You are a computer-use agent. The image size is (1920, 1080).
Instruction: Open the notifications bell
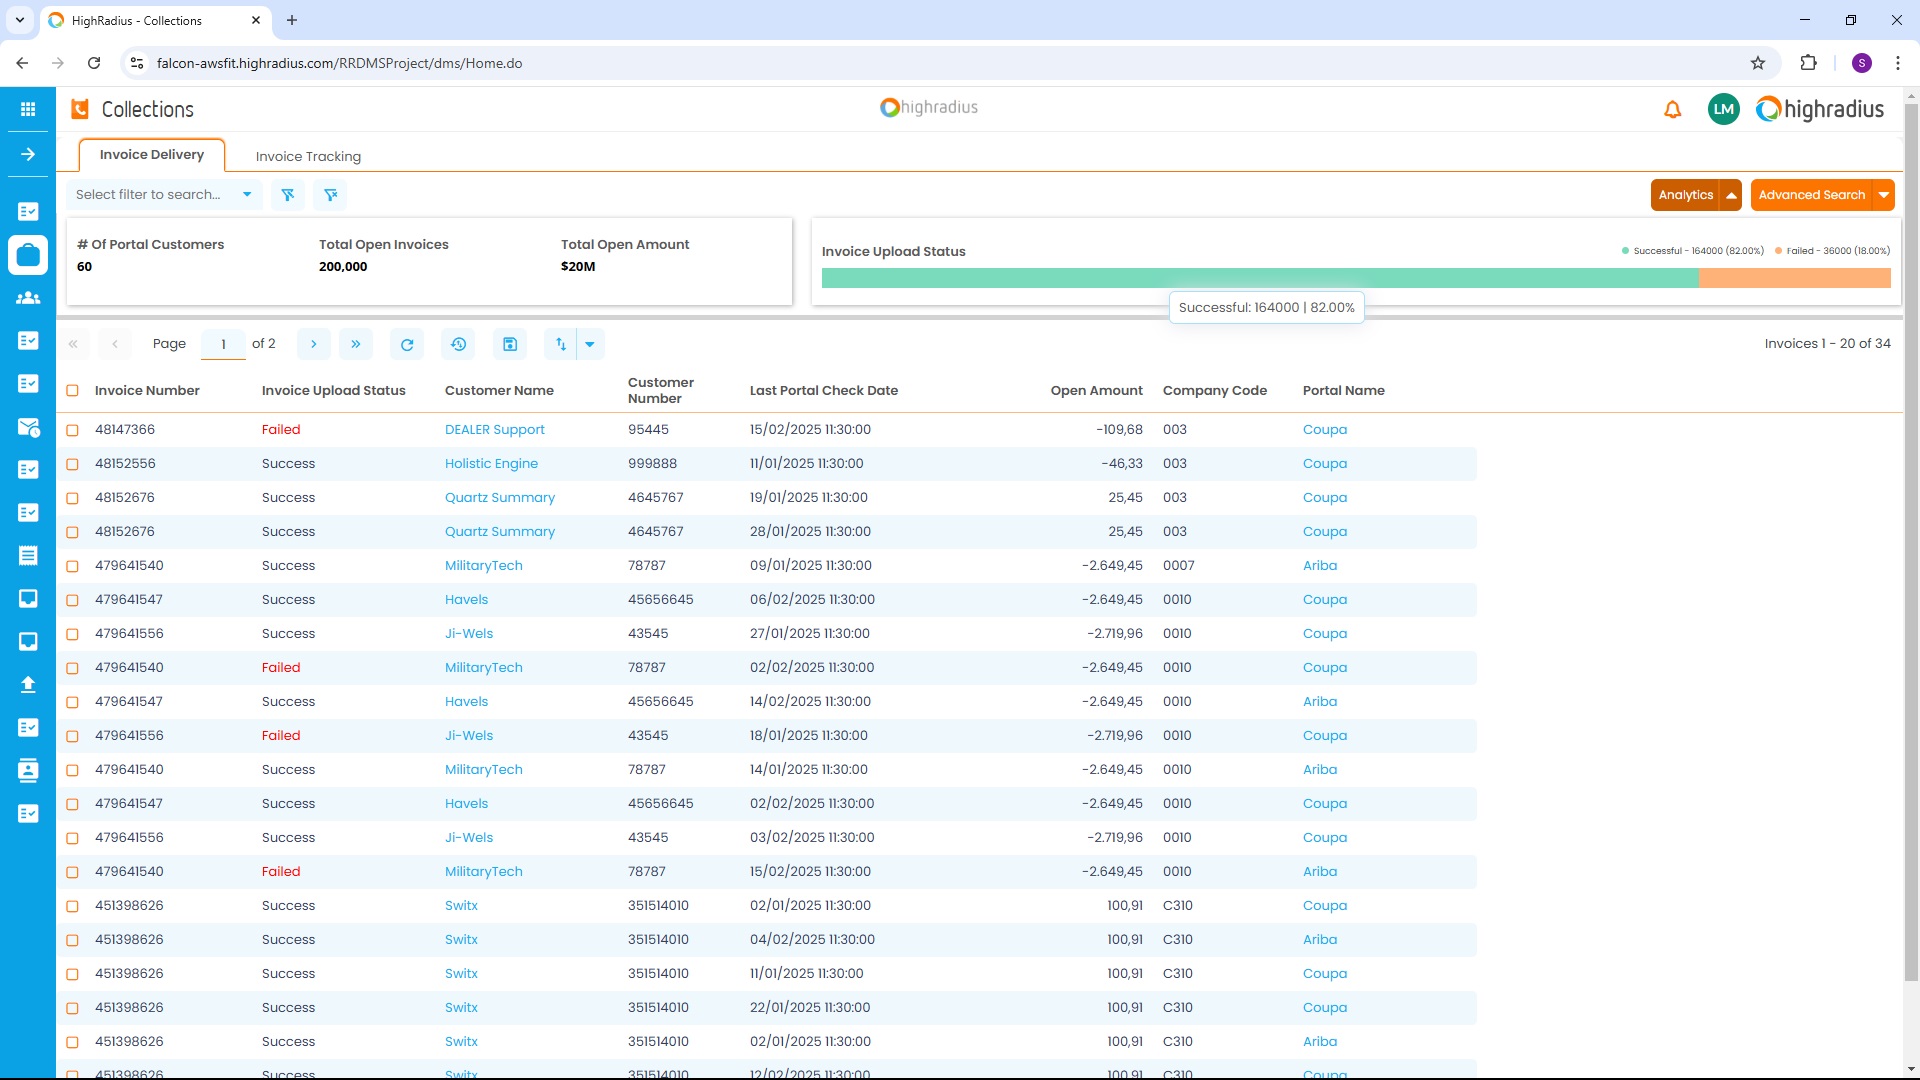1672,110
